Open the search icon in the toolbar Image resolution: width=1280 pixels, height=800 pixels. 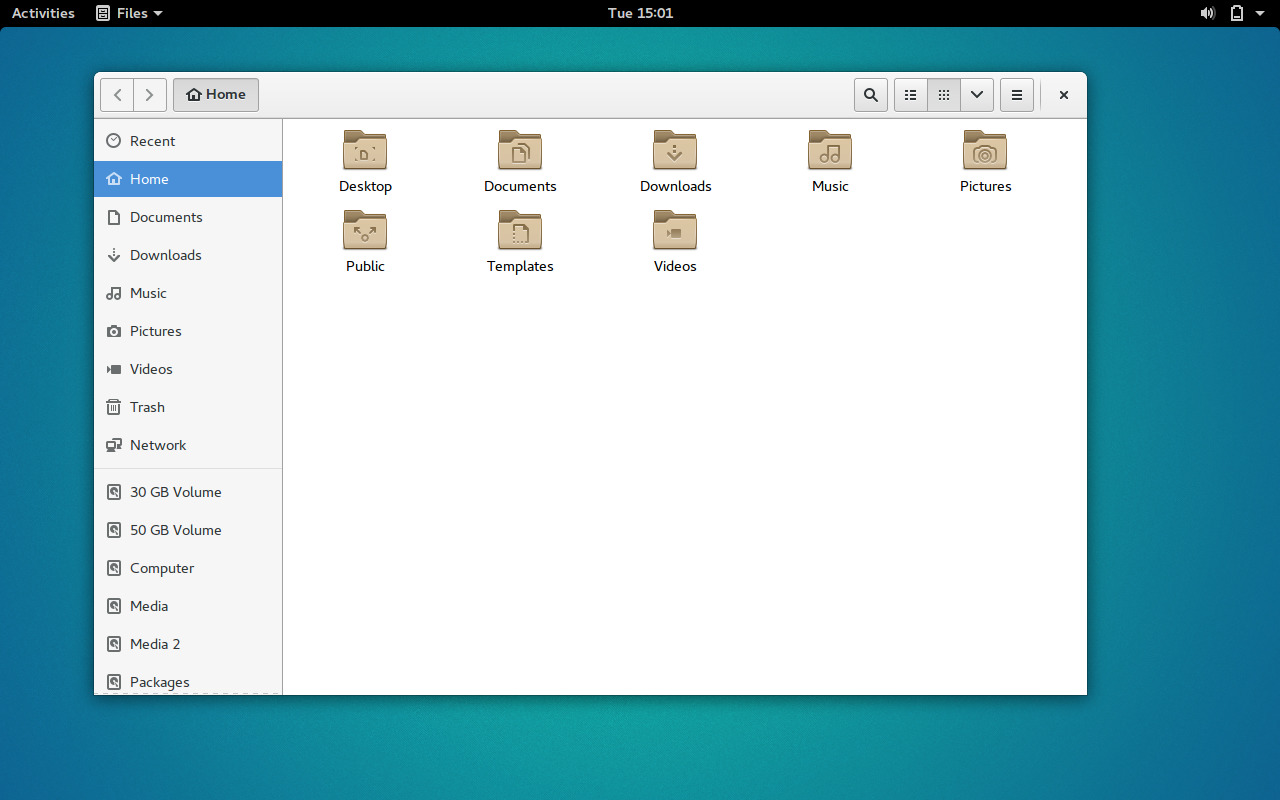(870, 94)
